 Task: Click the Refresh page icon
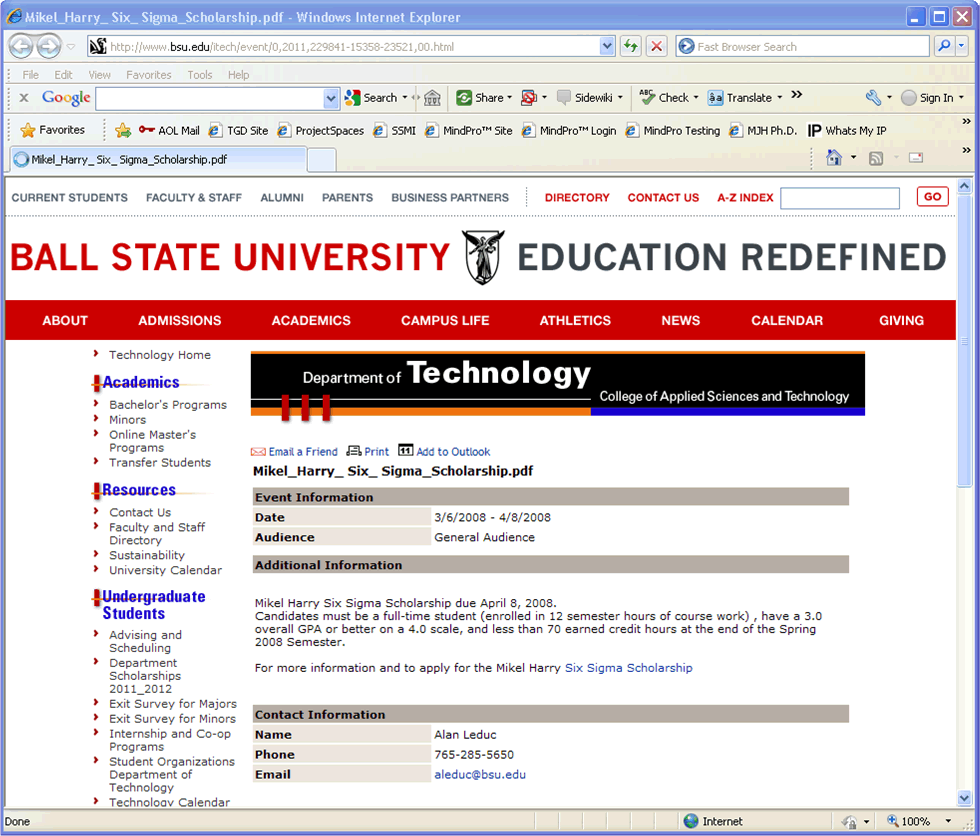pos(630,46)
